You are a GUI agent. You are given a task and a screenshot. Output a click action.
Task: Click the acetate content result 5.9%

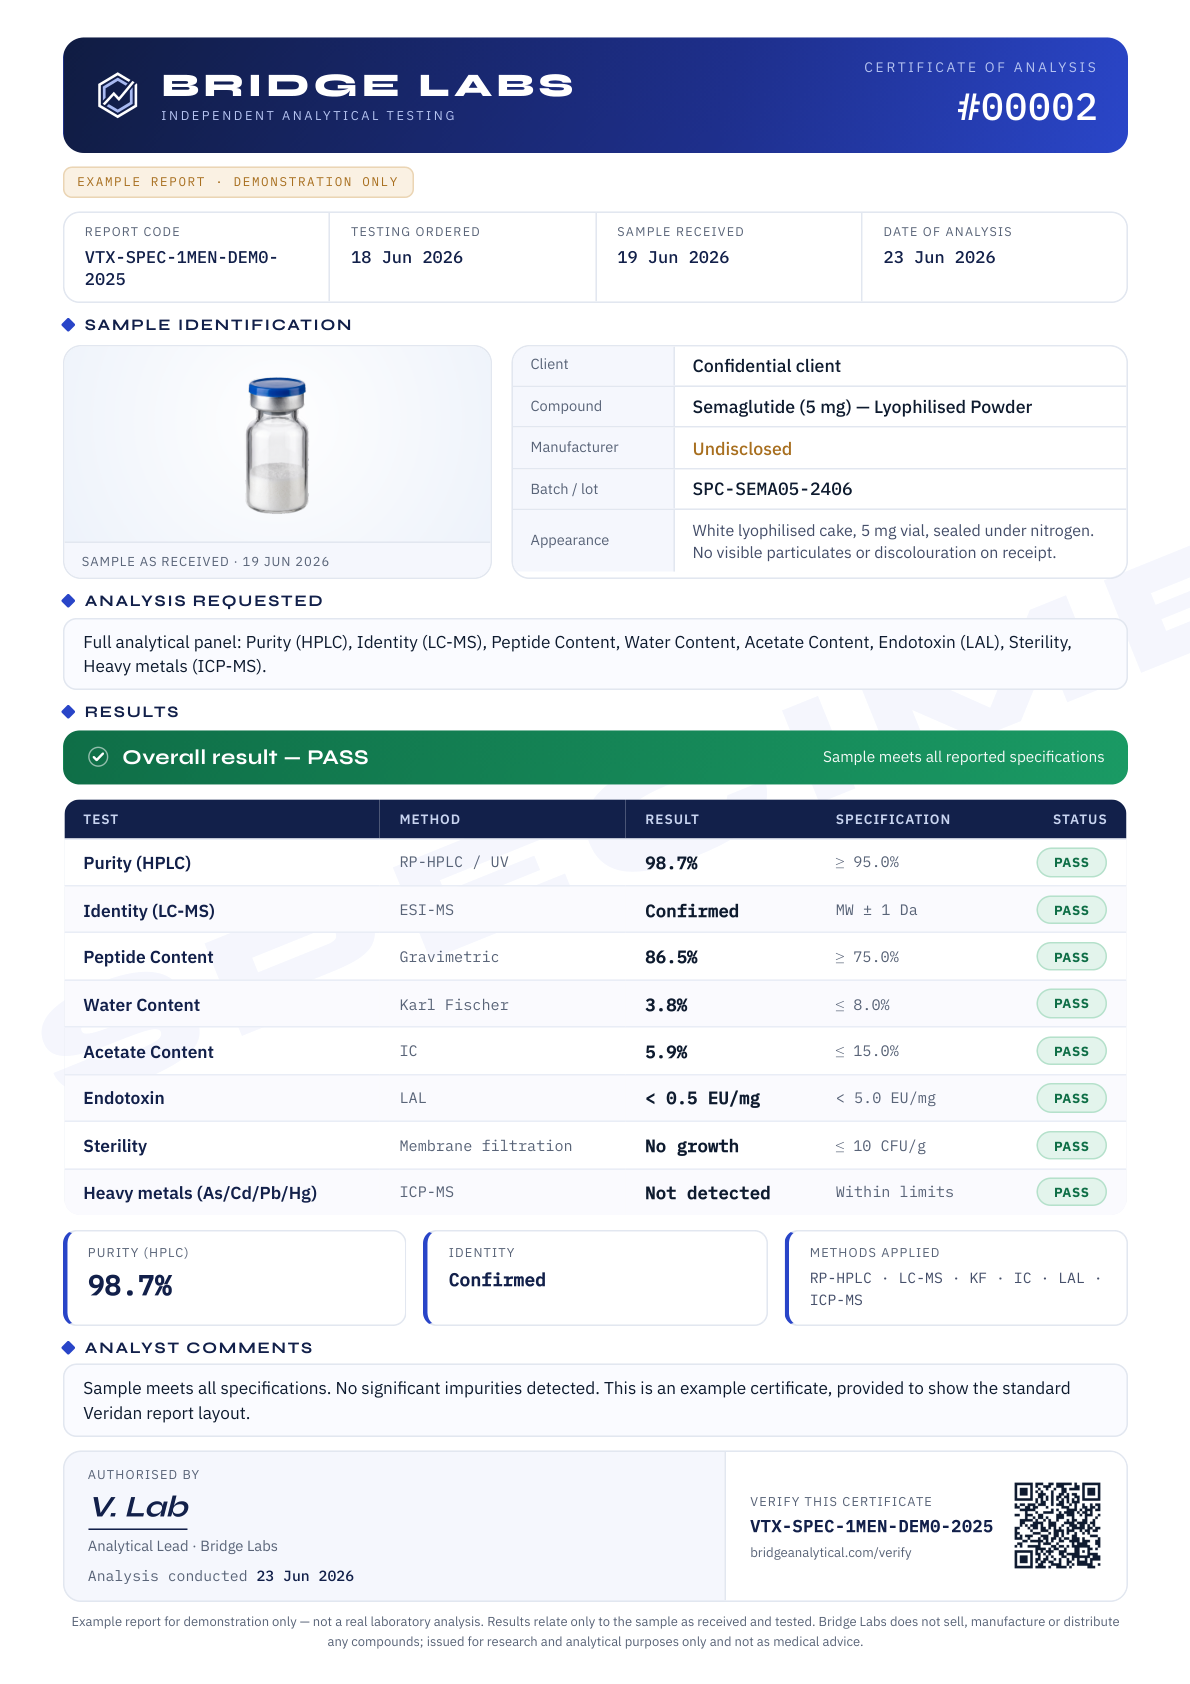click(666, 1052)
